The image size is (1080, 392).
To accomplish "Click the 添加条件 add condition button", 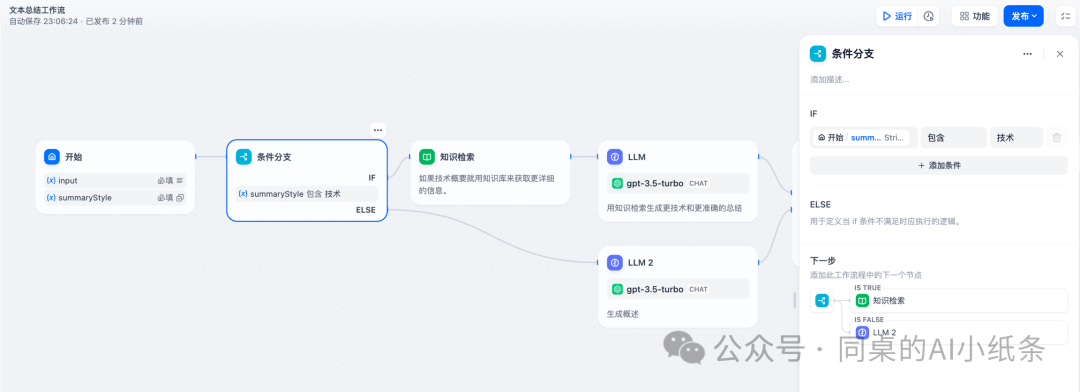I will [939, 165].
